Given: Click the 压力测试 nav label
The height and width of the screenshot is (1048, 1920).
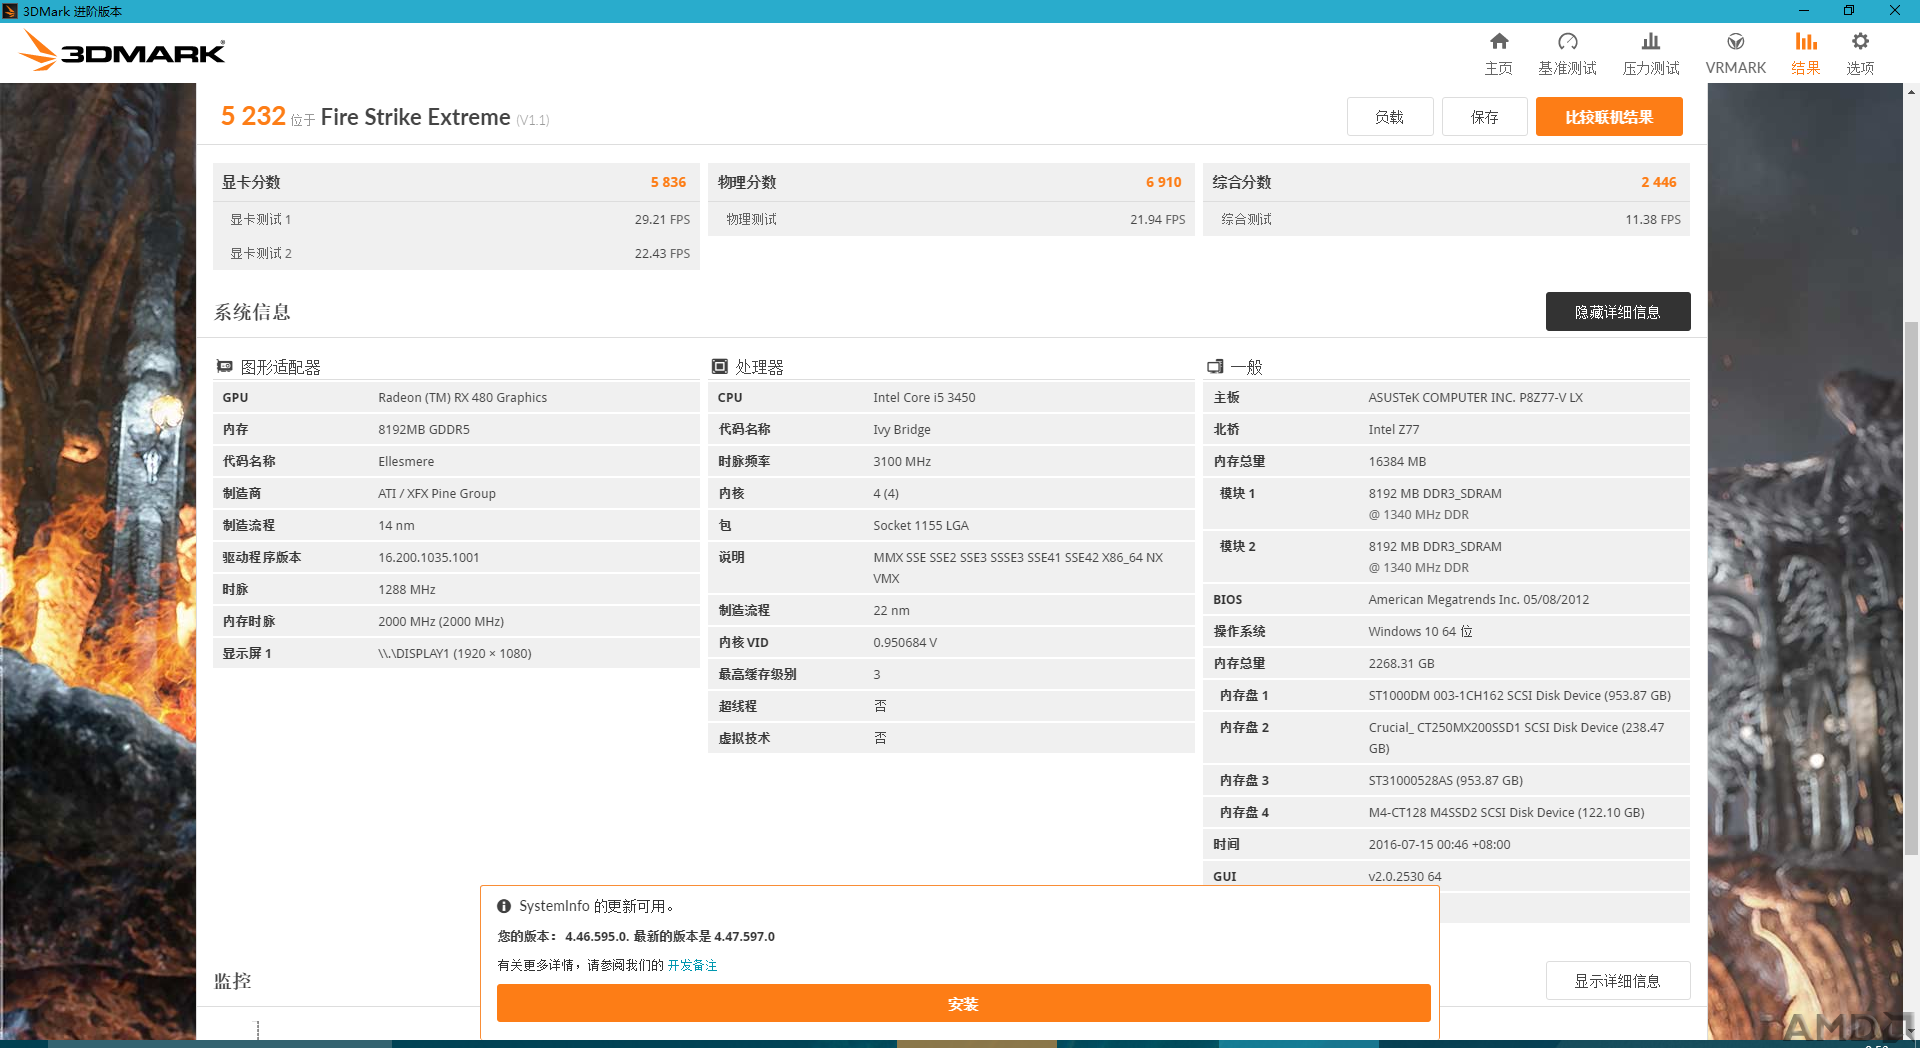Looking at the screenshot, I should tap(1651, 68).
